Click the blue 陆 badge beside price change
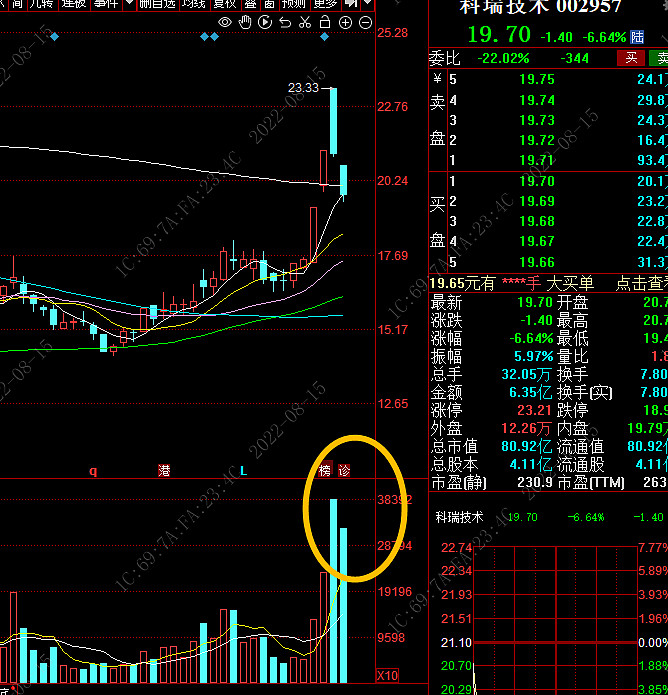This screenshot has width=668, height=695. click(638, 37)
